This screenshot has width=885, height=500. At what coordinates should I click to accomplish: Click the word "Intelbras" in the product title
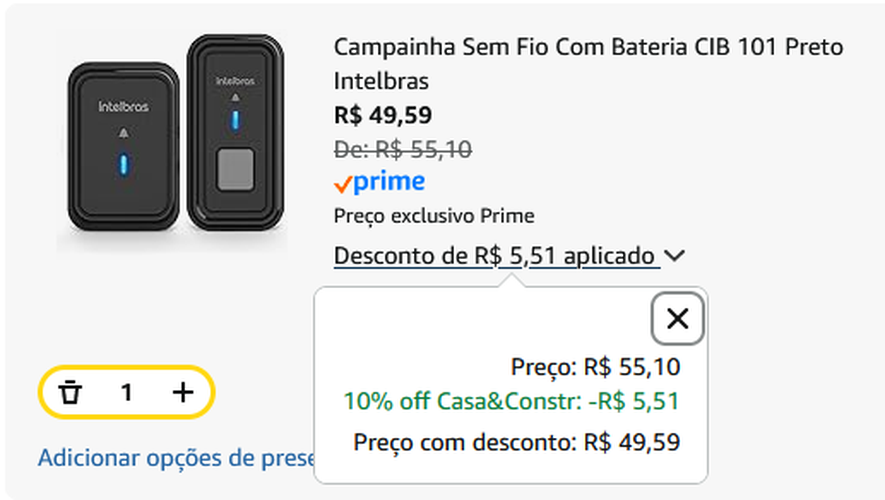(381, 80)
